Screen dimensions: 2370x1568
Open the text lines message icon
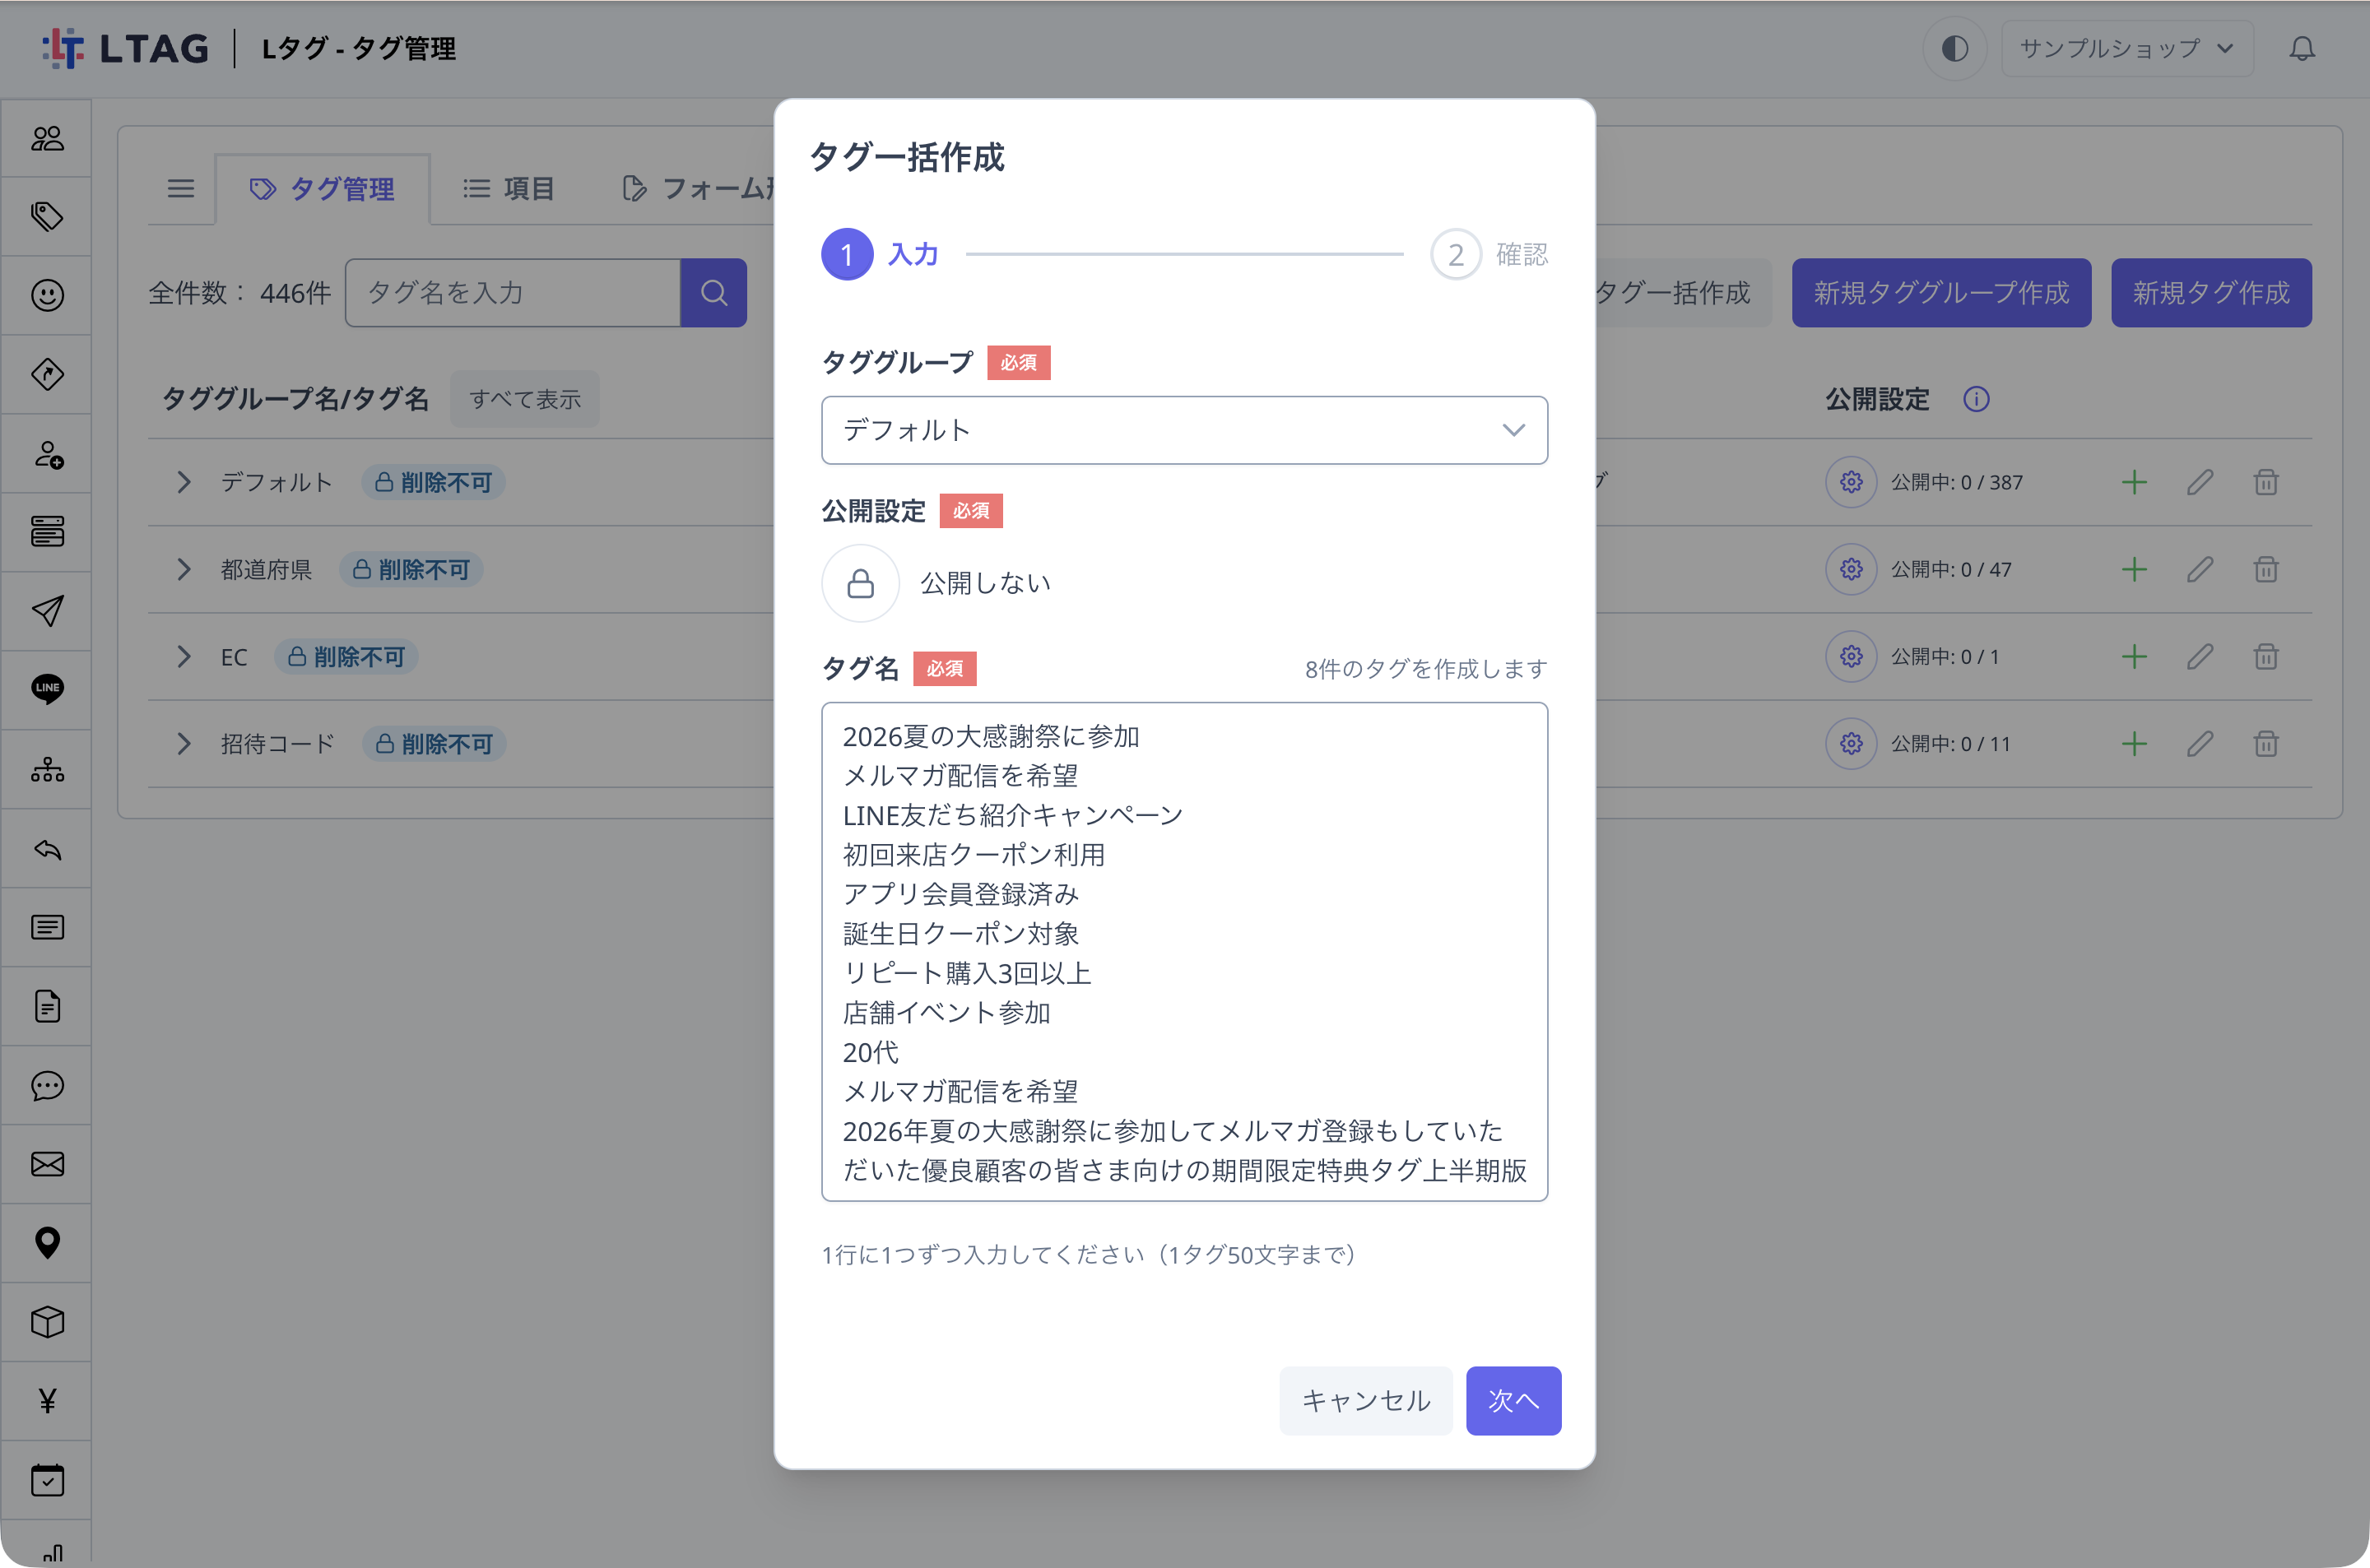point(47,927)
